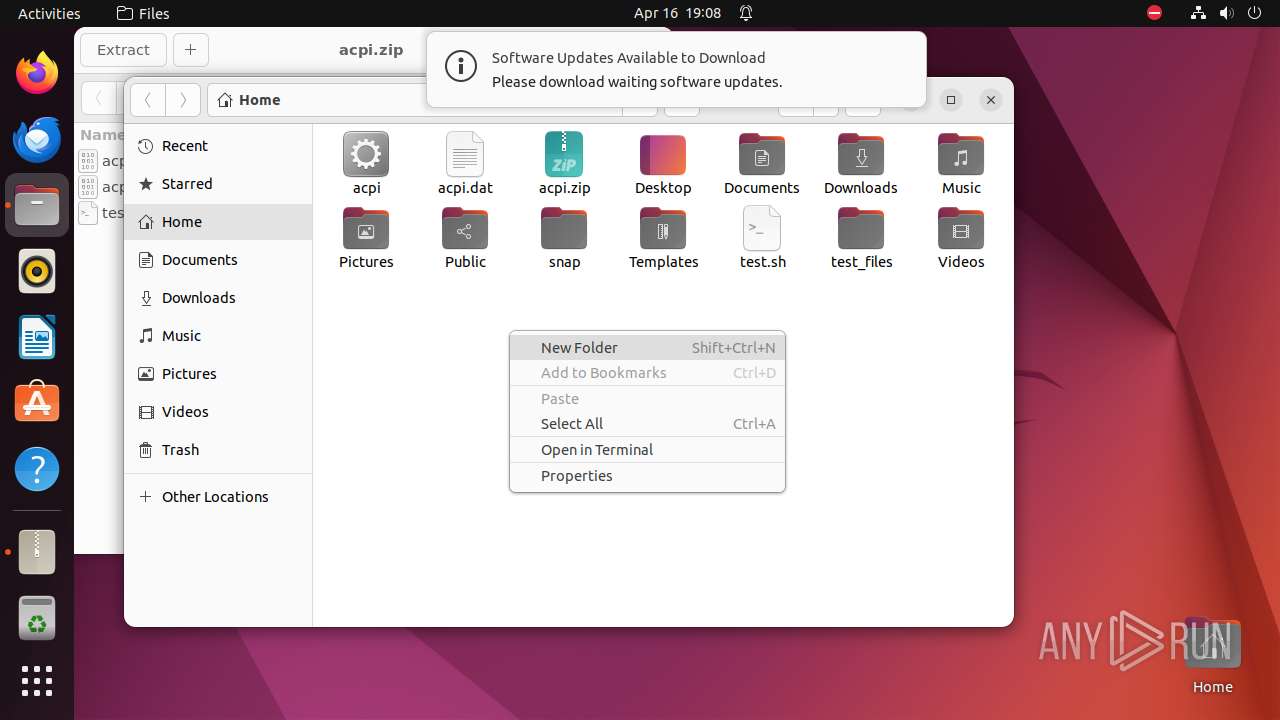Open Ubuntu Software from the dock
The height and width of the screenshot is (720, 1280).
37,403
